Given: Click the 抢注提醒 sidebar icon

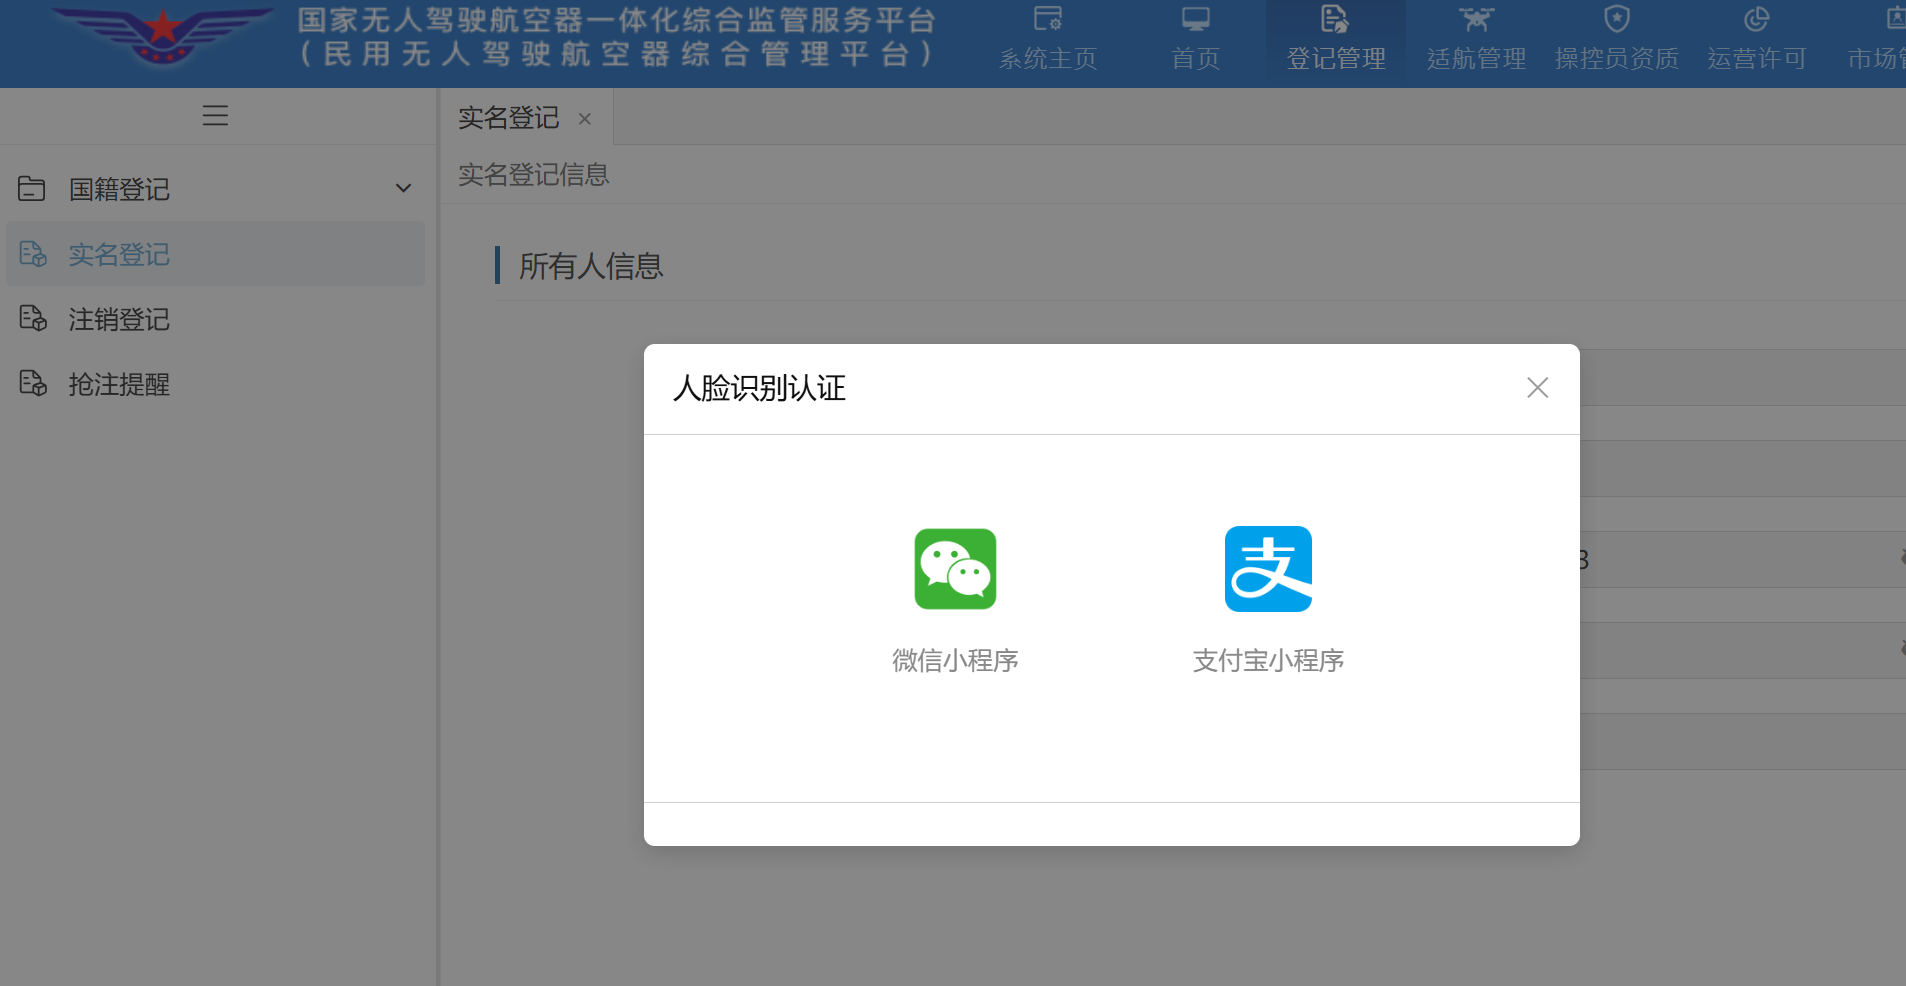Looking at the screenshot, I should tap(33, 384).
